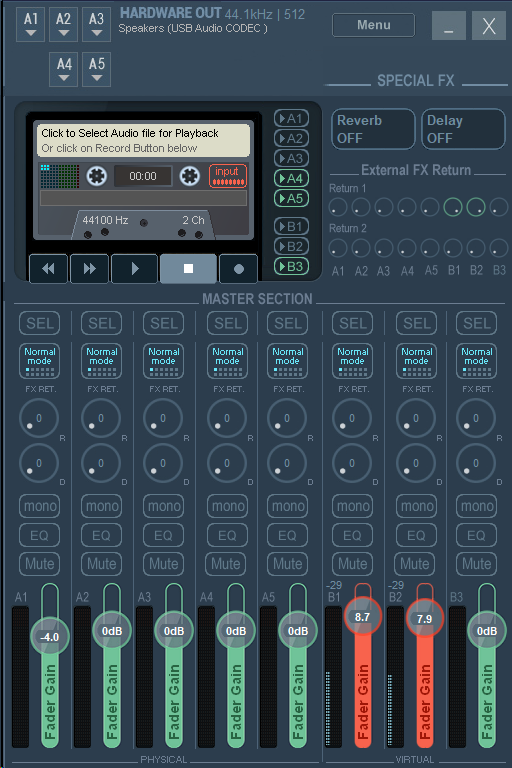Enable EQ on the B1 bus
This screenshot has height=768, width=512.
click(353, 535)
